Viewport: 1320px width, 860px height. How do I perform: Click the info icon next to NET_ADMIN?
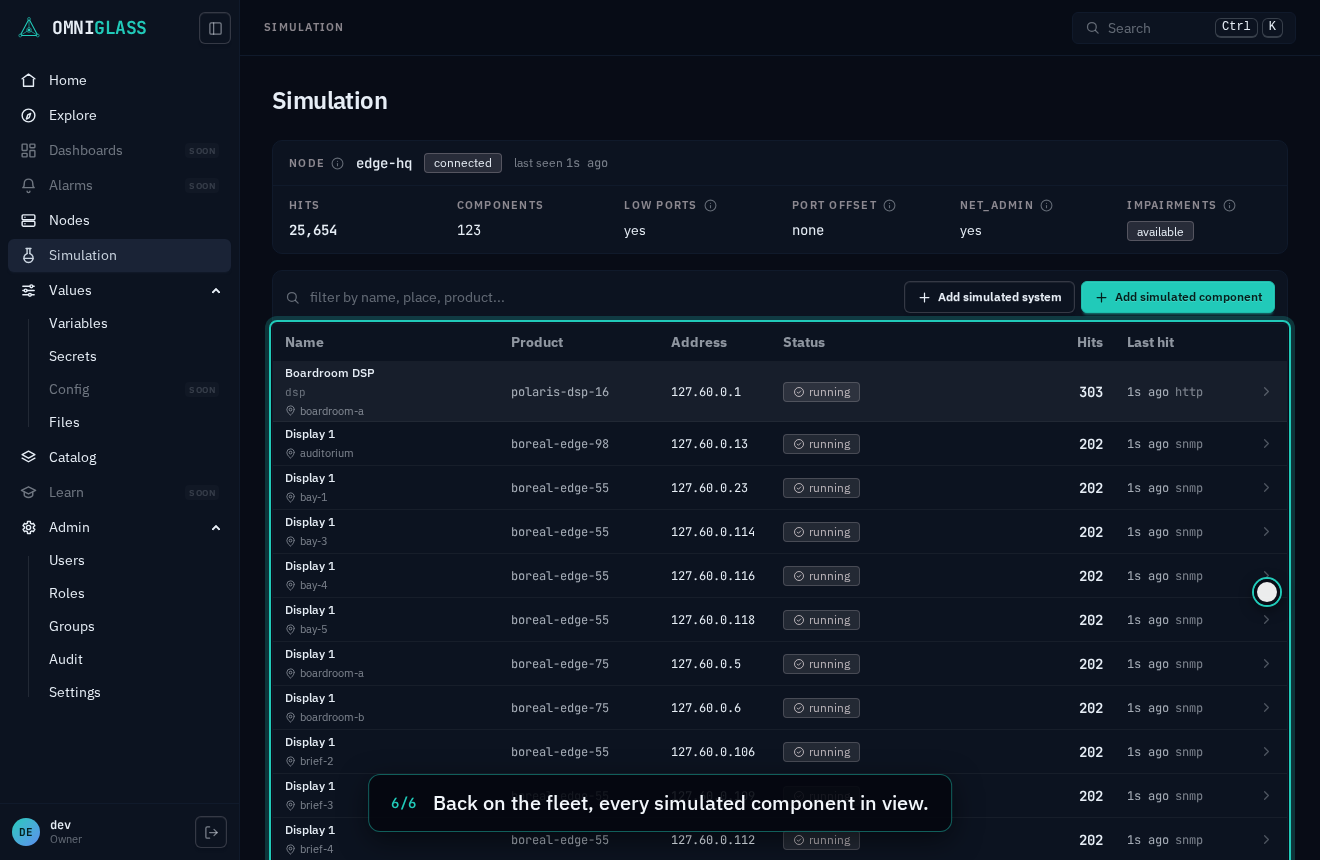tap(1047, 205)
